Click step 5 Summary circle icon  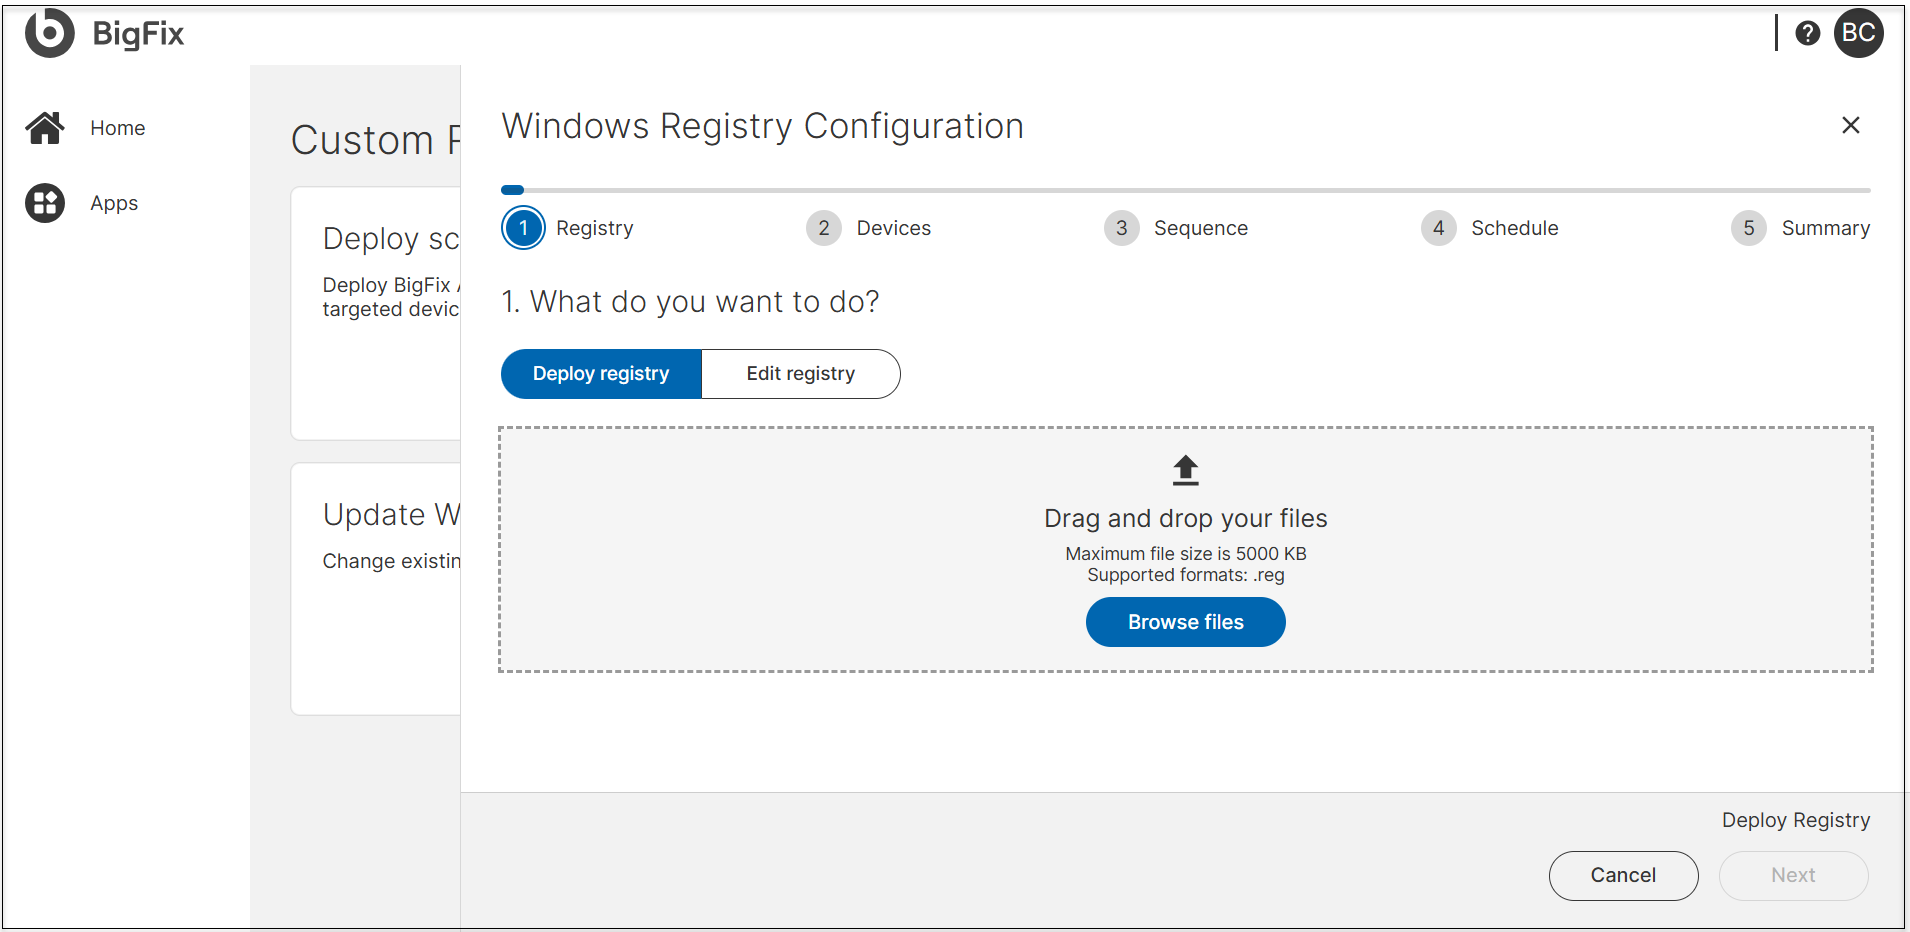click(1748, 228)
